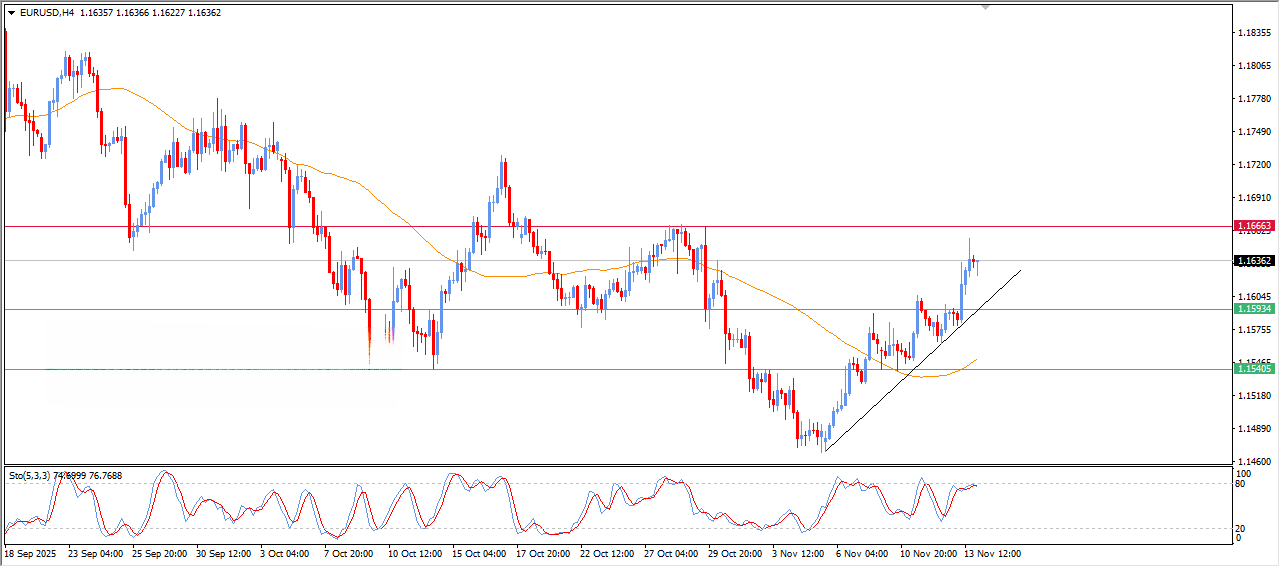This screenshot has width=1280, height=567.
Task: Open the dropdown arrow beside EURUSD,H4
Action: click(12, 13)
